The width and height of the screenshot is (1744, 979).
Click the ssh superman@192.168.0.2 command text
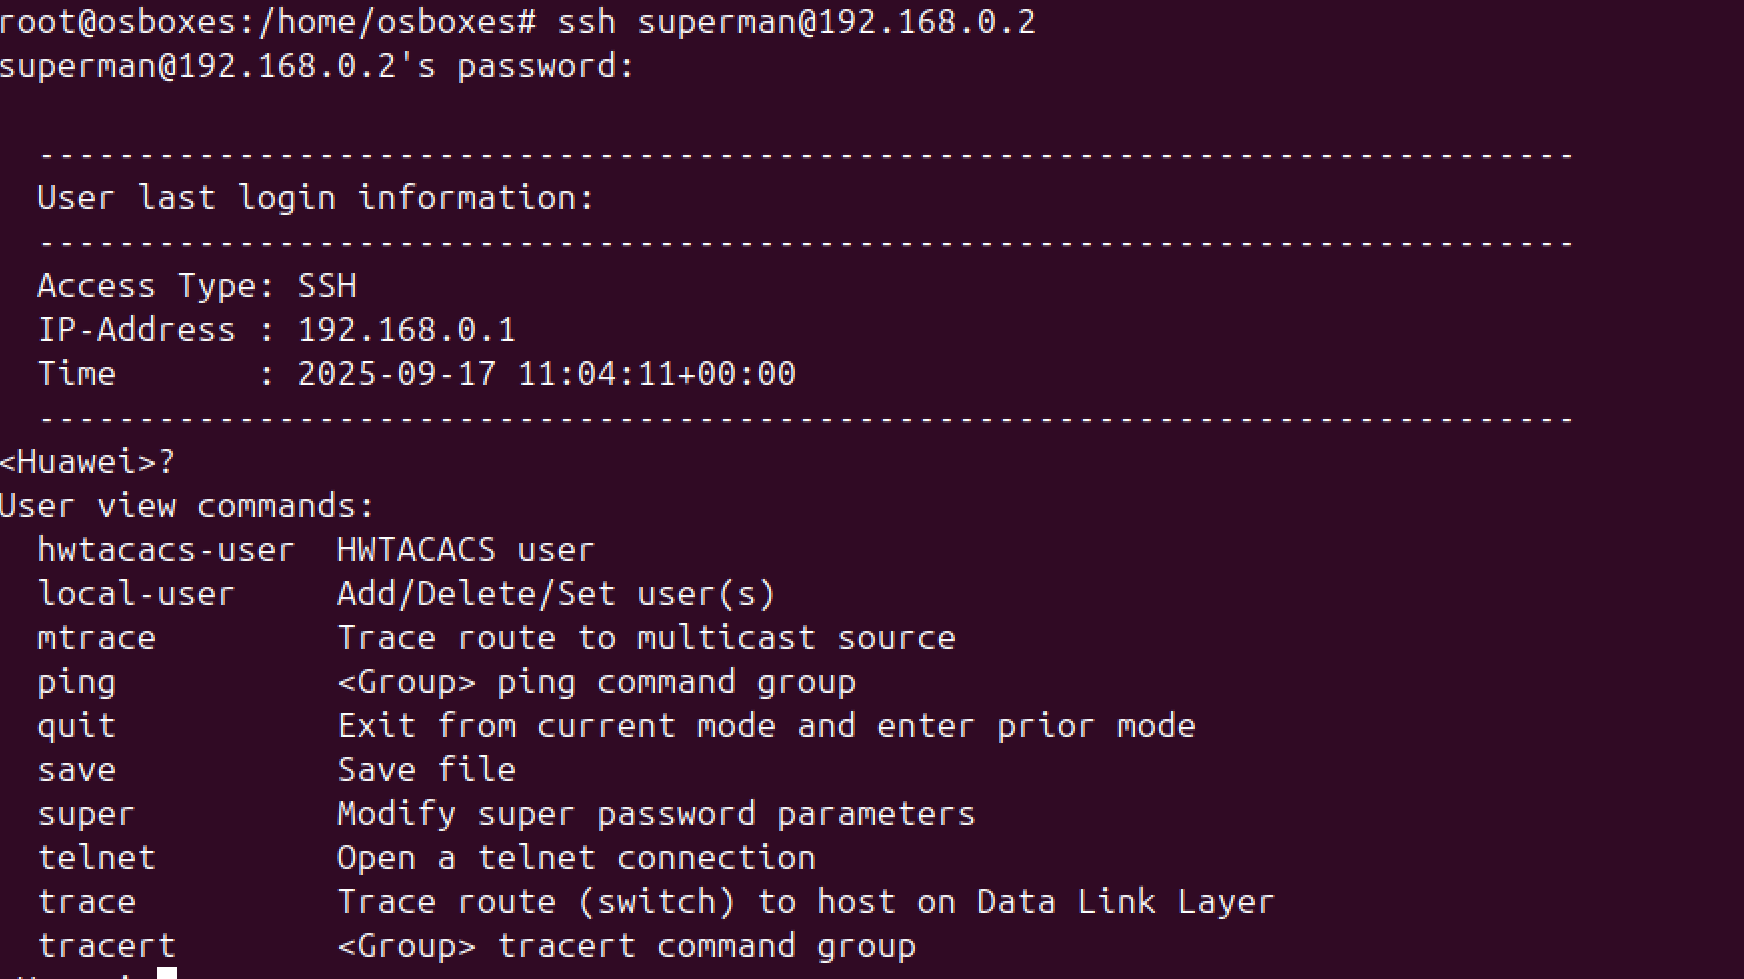click(x=796, y=22)
